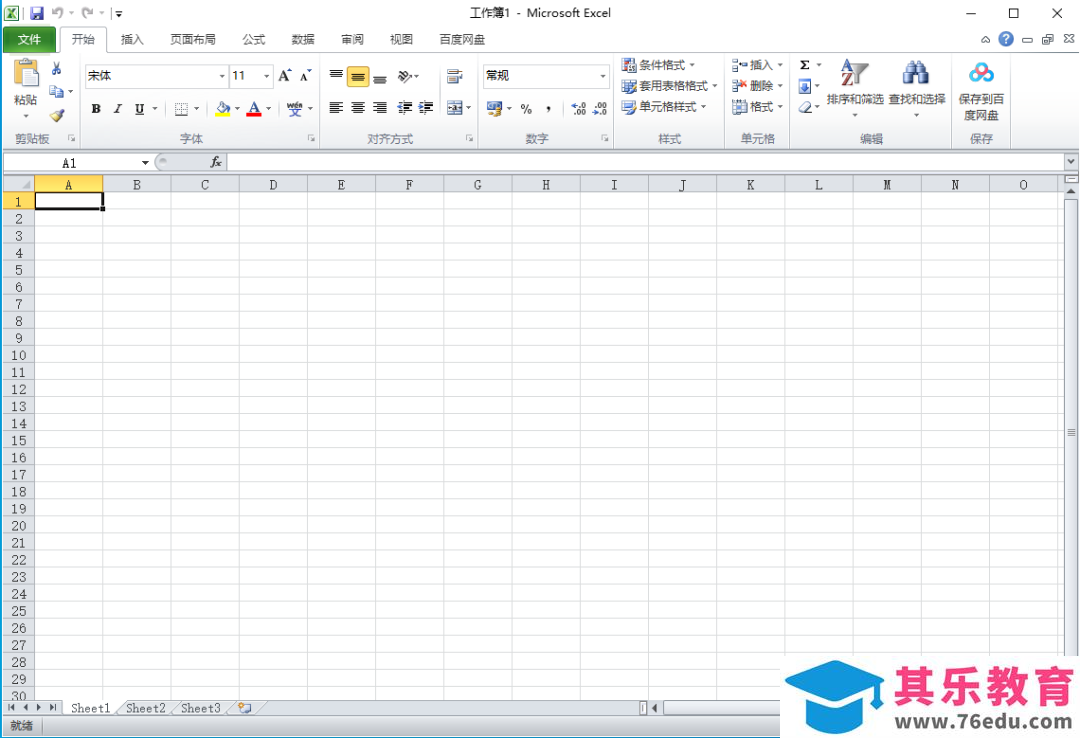The width and height of the screenshot is (1080, 738).
Task: Click the AutoSum sigma icon
Action: (804, 65)
